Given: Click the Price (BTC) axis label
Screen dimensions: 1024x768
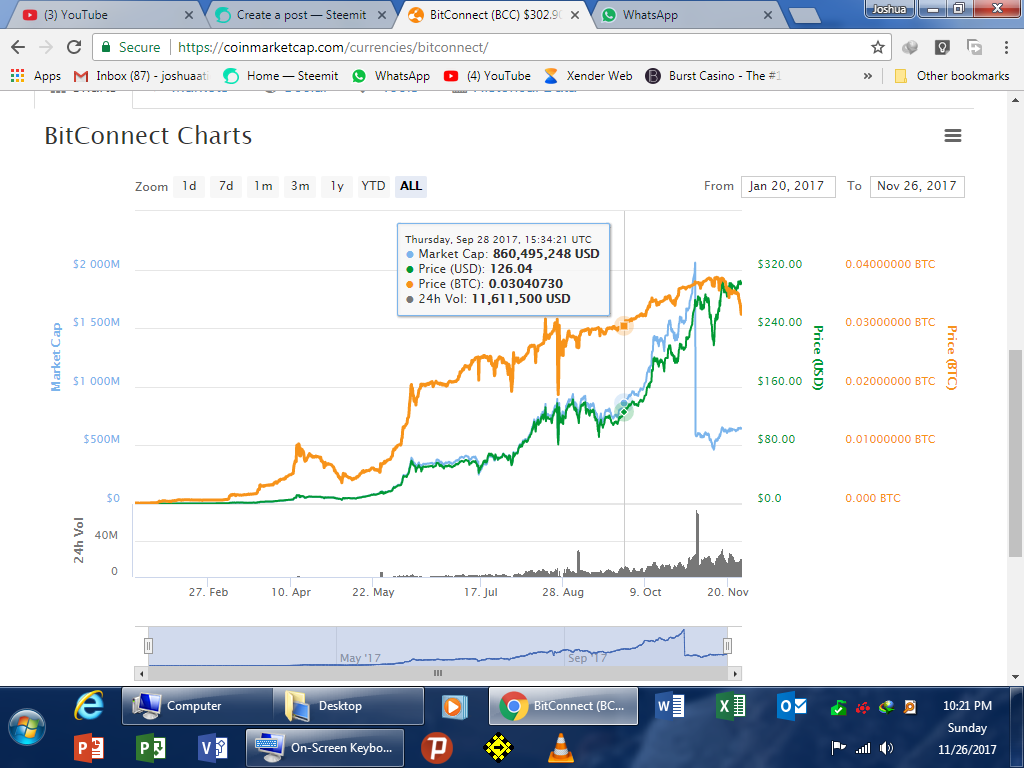Looking at the screenshot, I should 952,357.
